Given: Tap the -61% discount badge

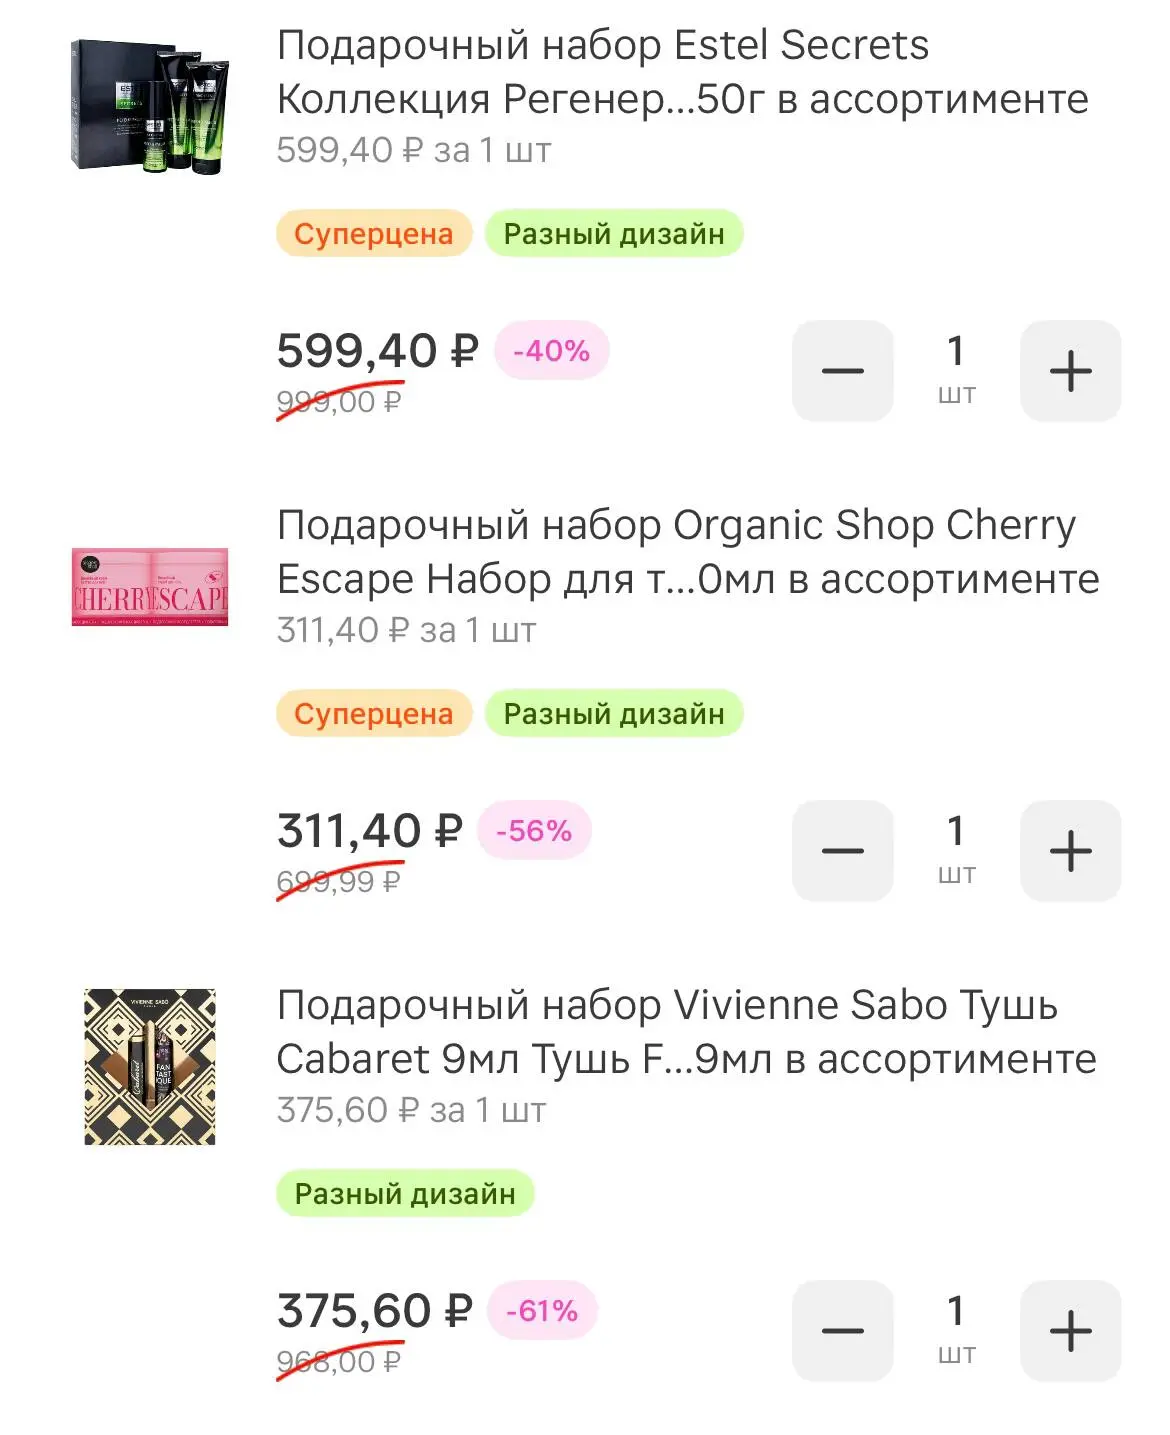Looking at the screenshot, I should coord(542,1311).
